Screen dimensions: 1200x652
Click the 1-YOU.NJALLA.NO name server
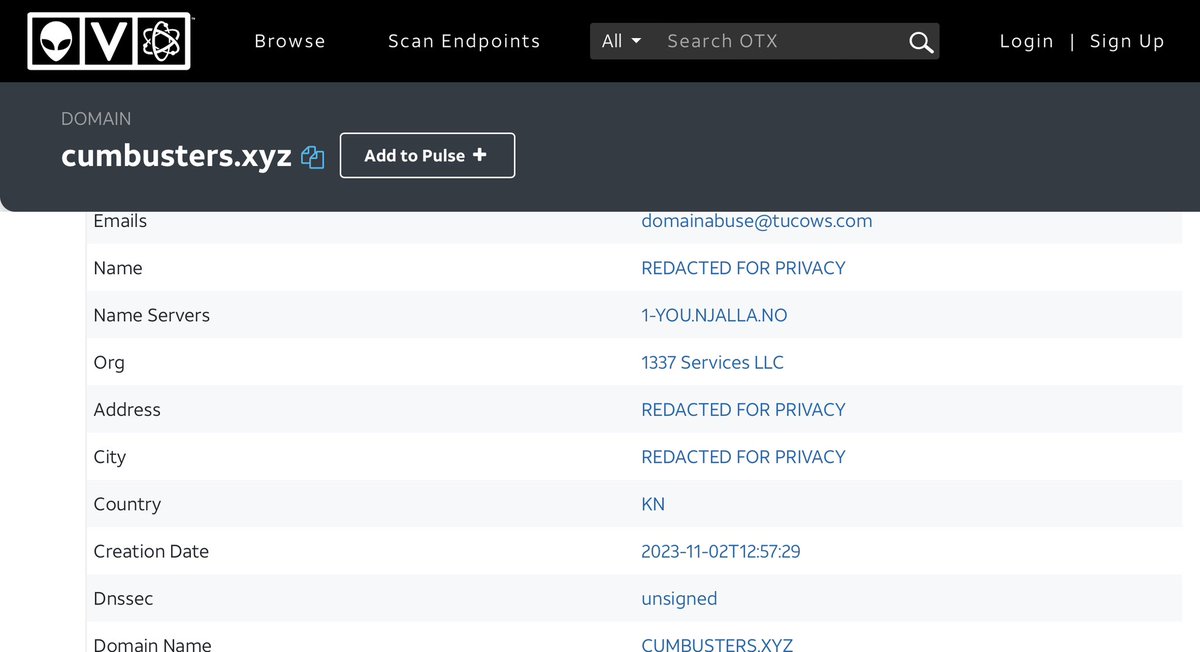coord(714,315)
